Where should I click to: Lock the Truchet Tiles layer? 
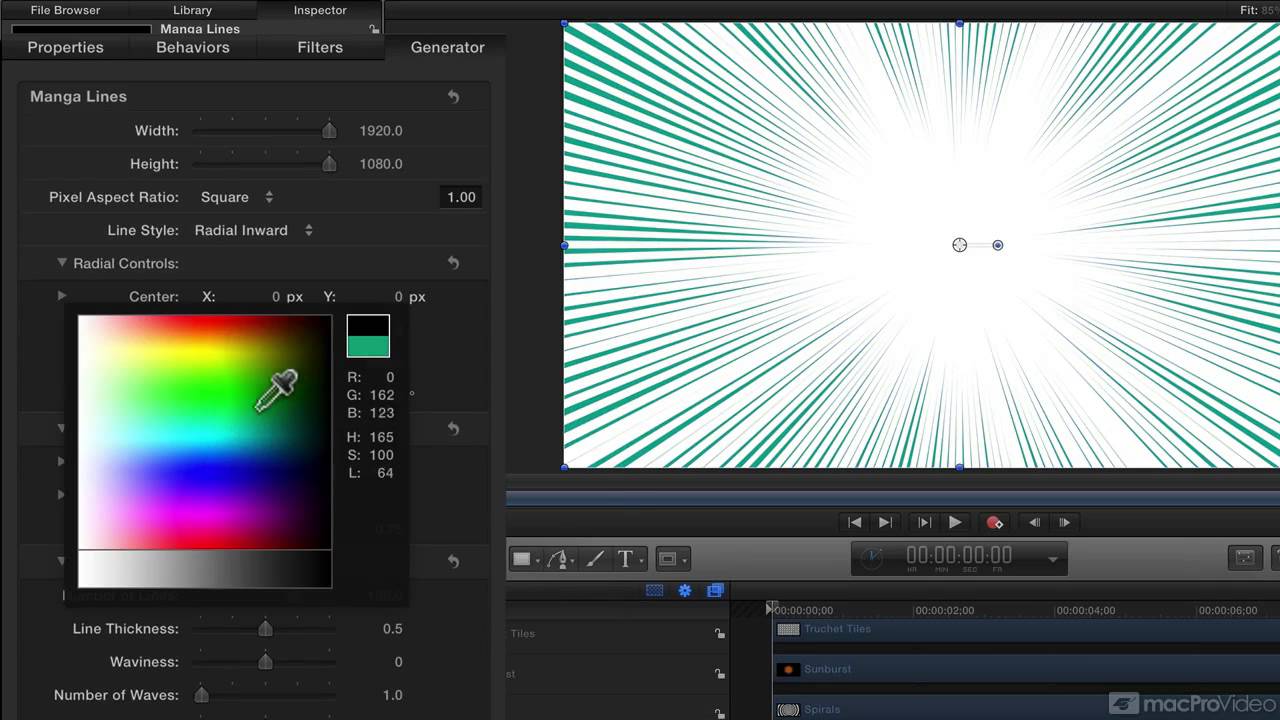[x=719, y=633]
